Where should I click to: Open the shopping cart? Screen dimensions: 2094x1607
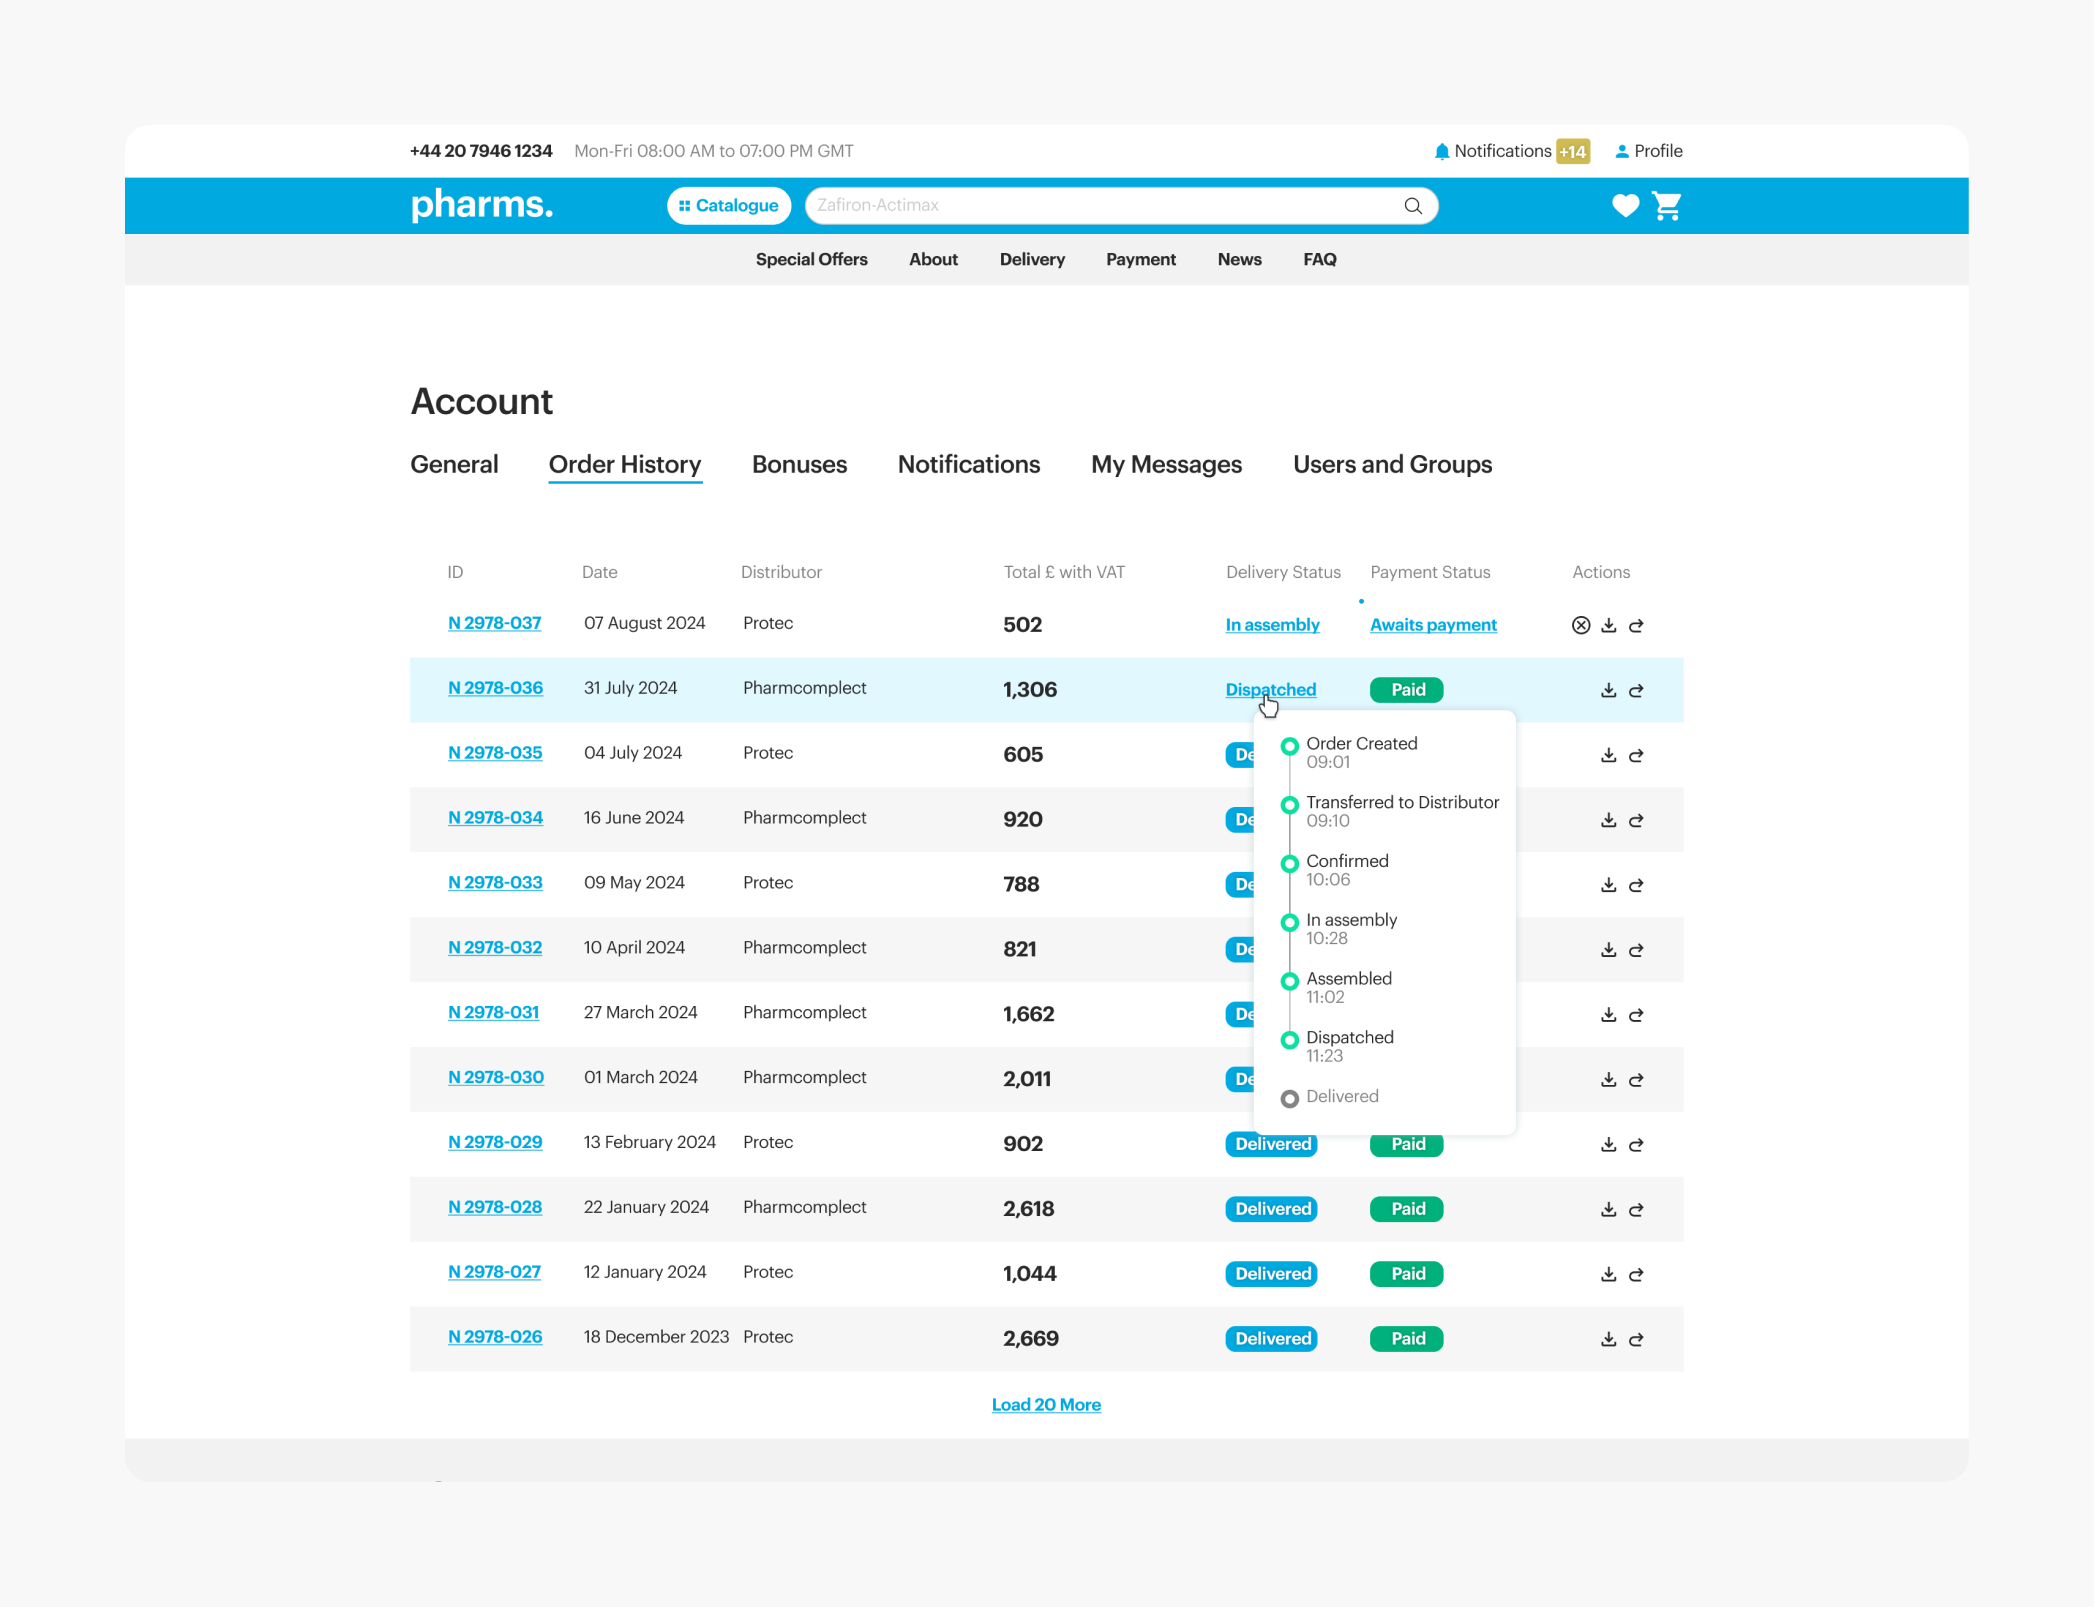(x=1667, y=206)
